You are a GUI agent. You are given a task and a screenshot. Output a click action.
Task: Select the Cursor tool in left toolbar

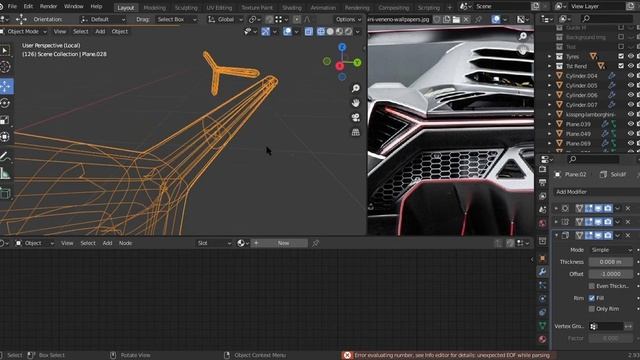point(5,67)
